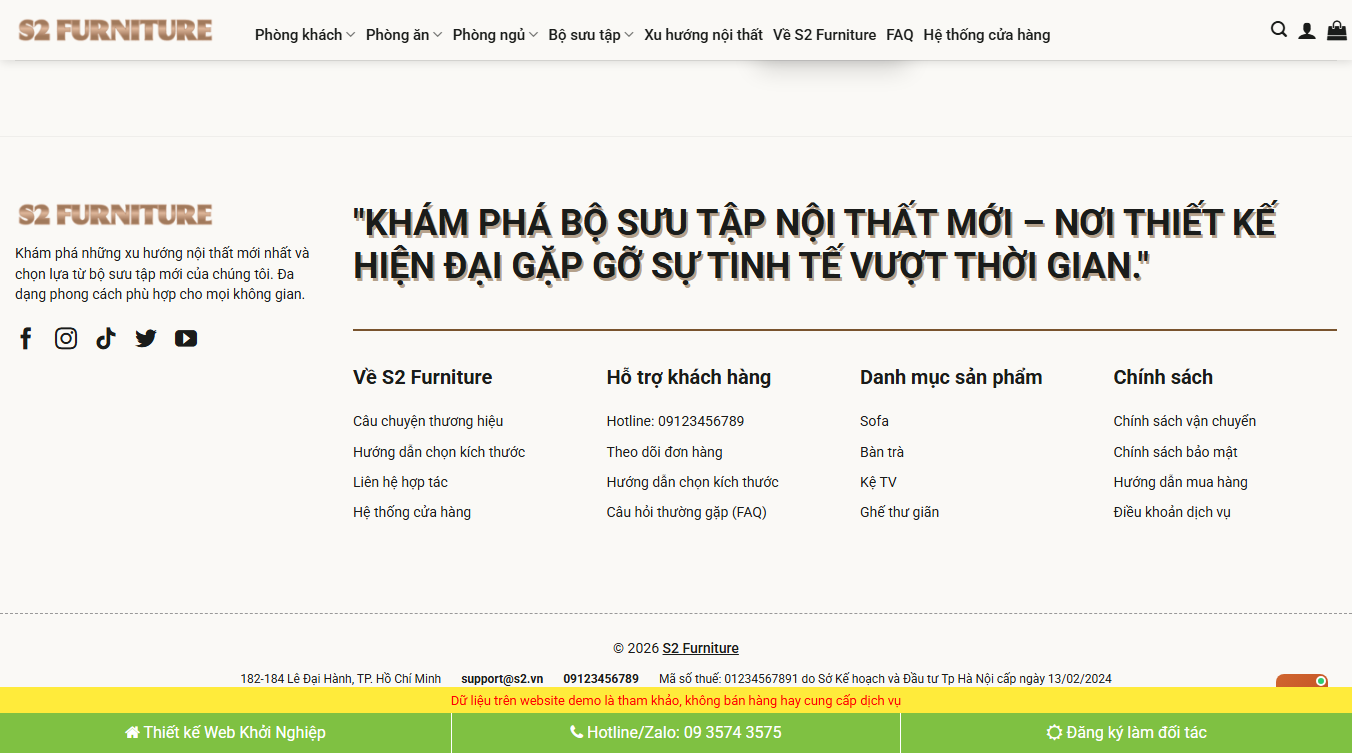This screenshot has width=1352, height=753.
Task: Open Hướng dẫn chọn kích thước under Hỗ trợ khách hàng
Action: click(x=692, y=482)
